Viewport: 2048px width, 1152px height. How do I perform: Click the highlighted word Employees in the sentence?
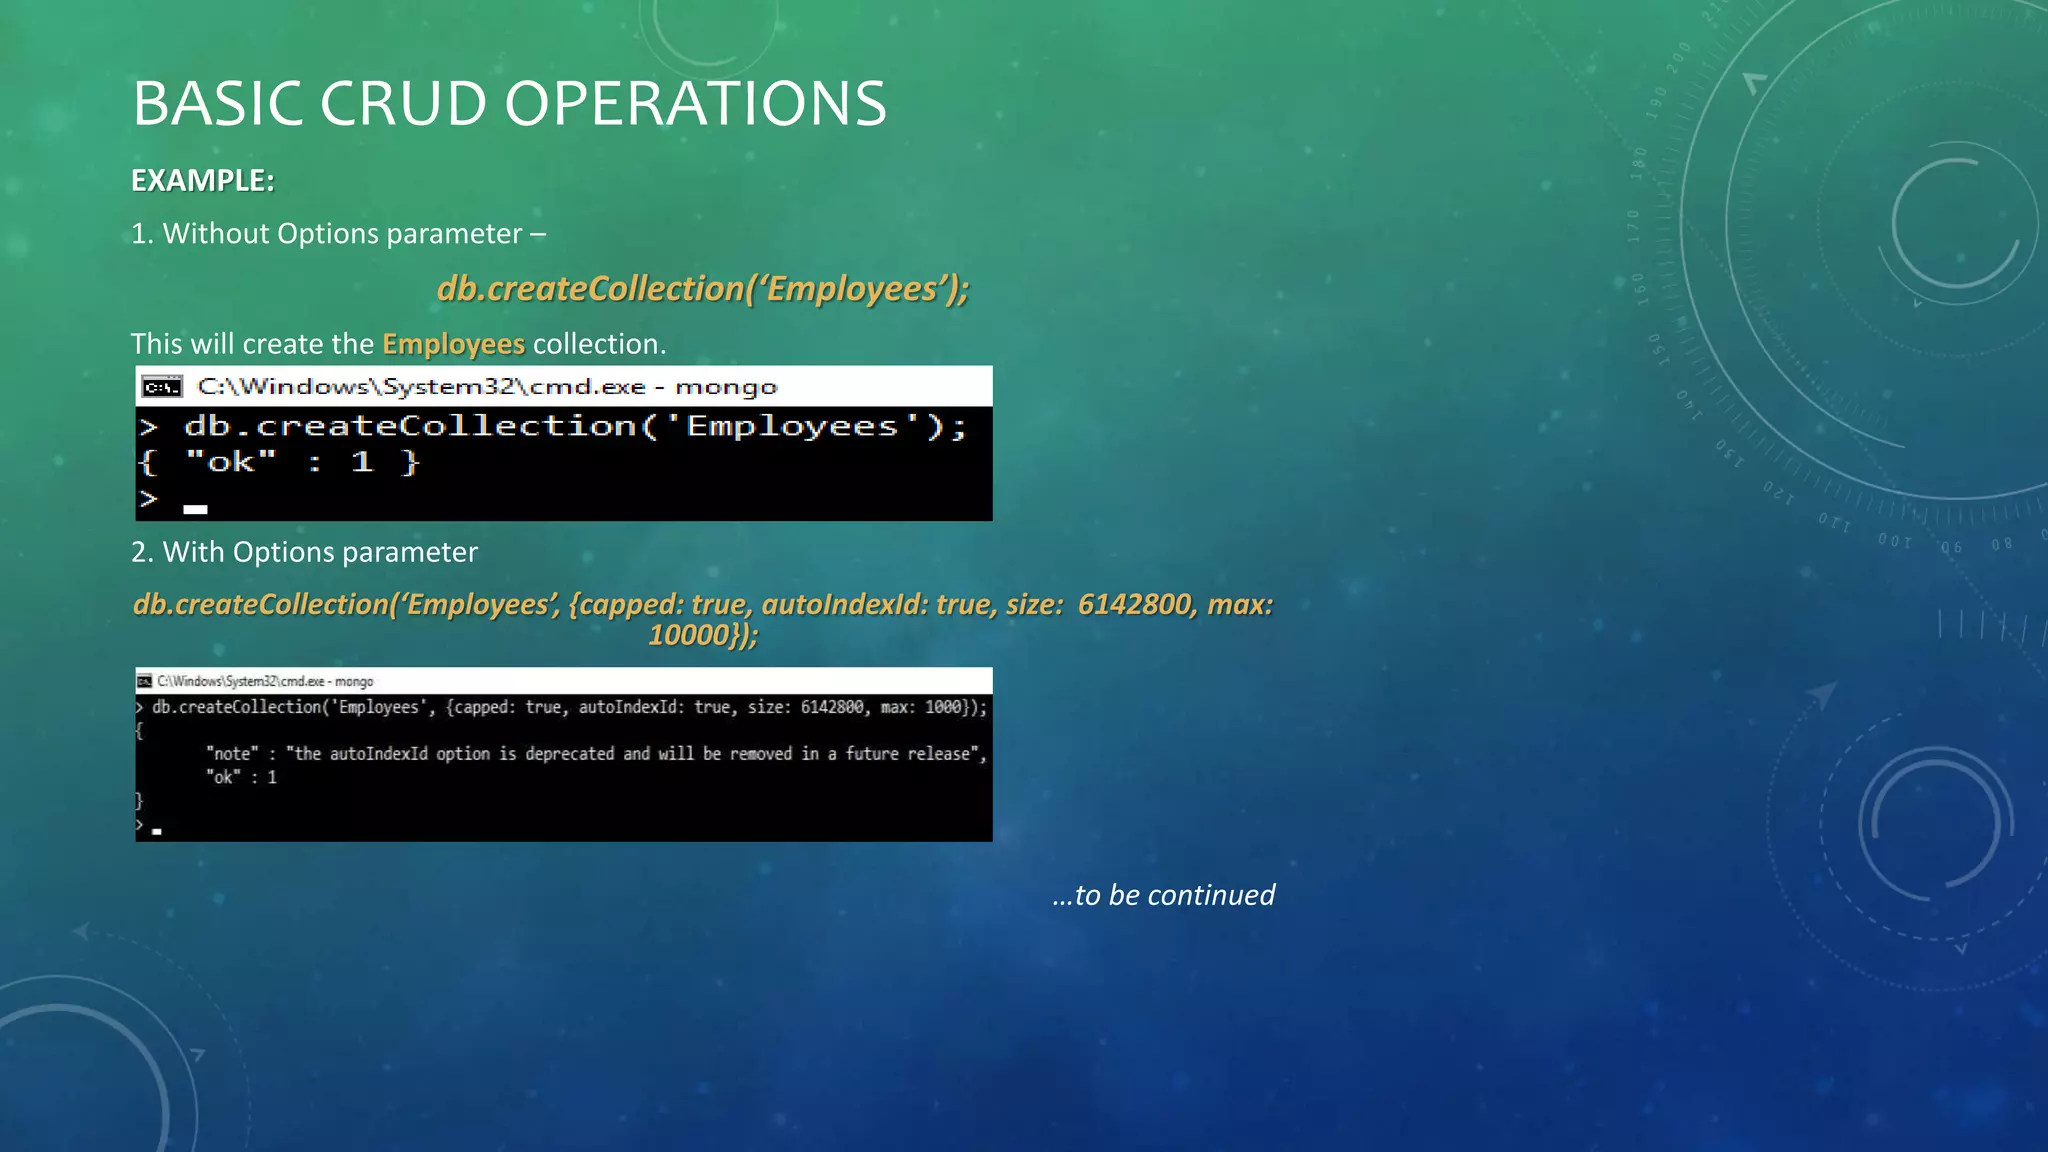453,344
